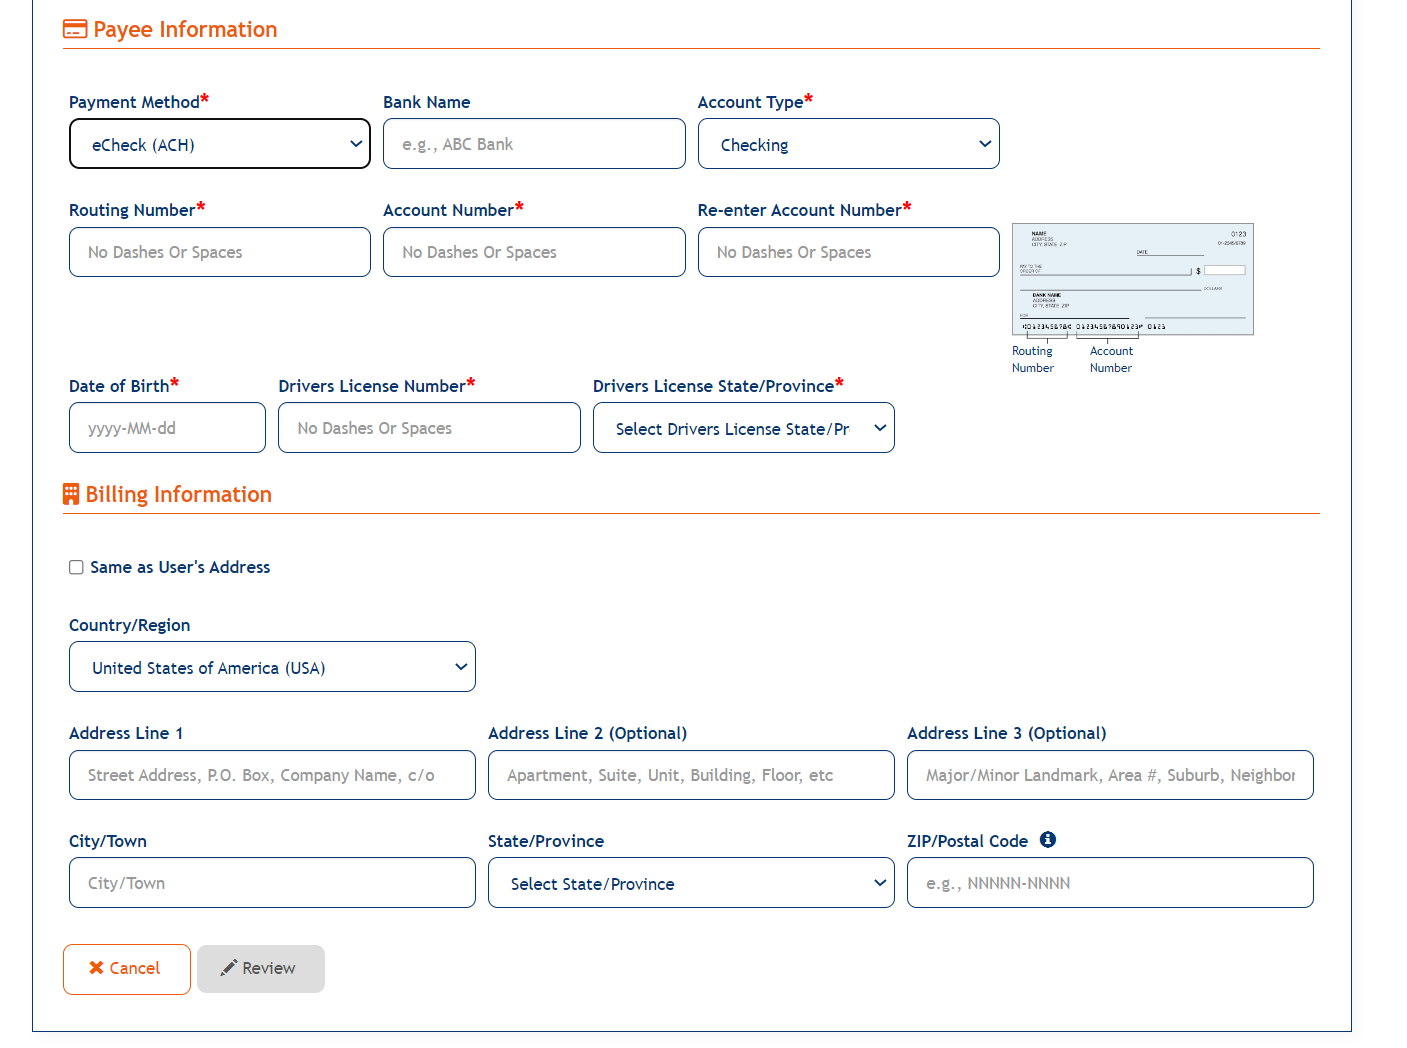This screenshot has width=1407, height=1048.
Task: Select the Country/Region dropdown
Action: pos(272,667)
